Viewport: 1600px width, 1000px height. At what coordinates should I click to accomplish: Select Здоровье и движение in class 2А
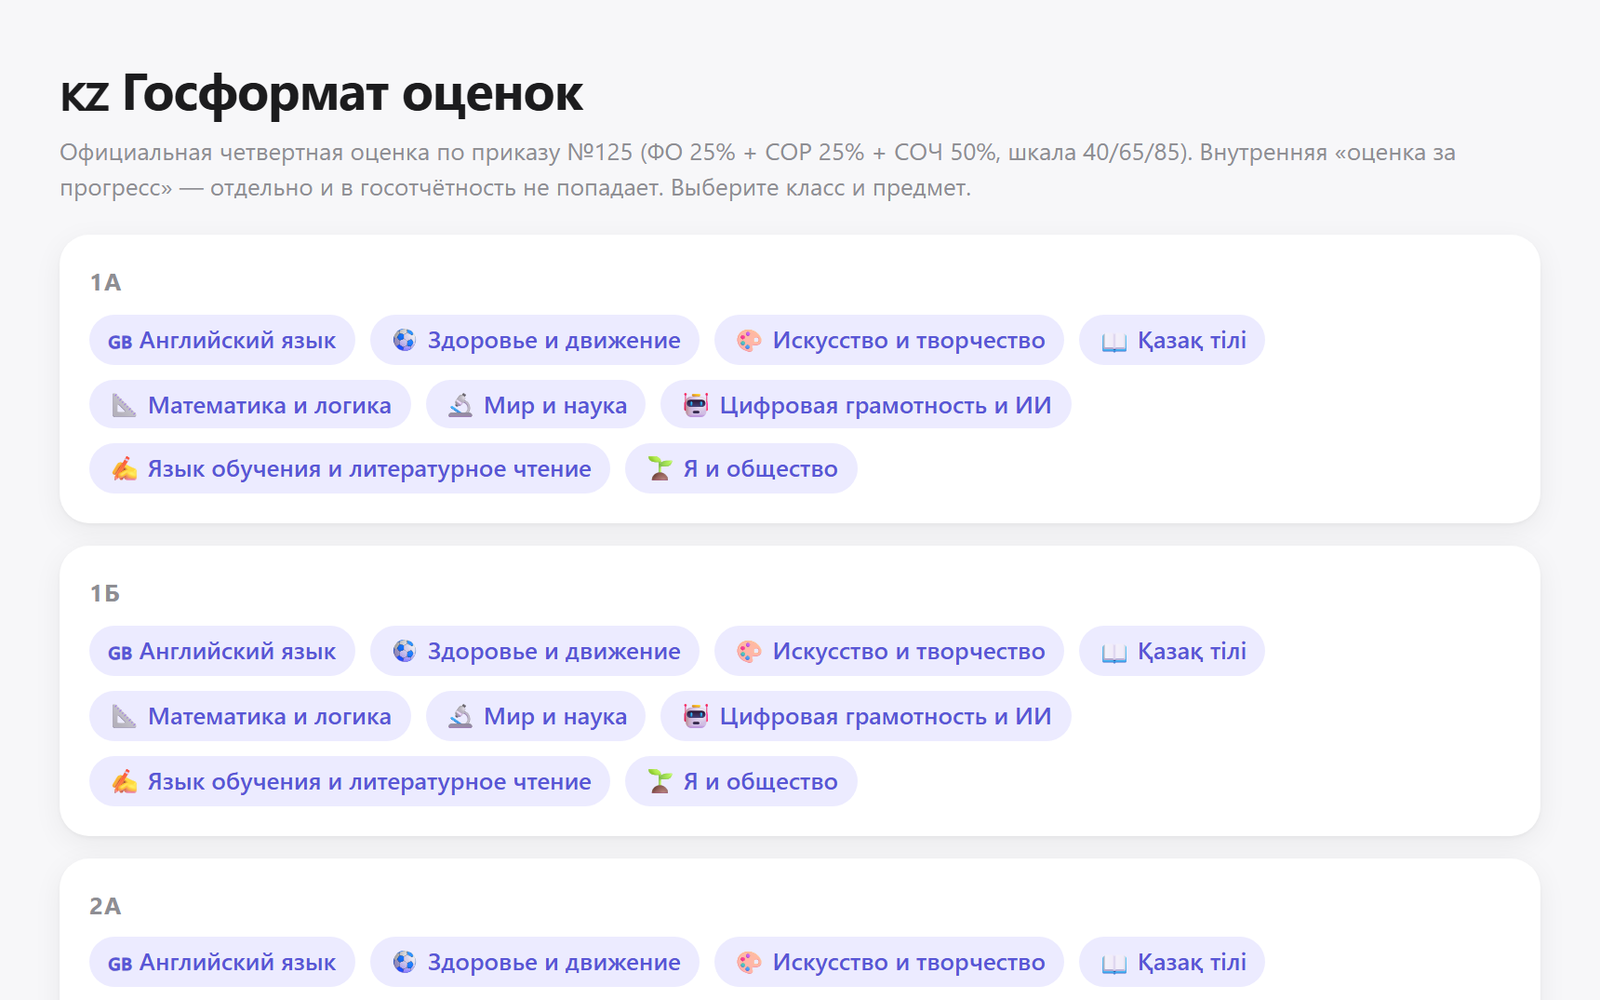535,962
